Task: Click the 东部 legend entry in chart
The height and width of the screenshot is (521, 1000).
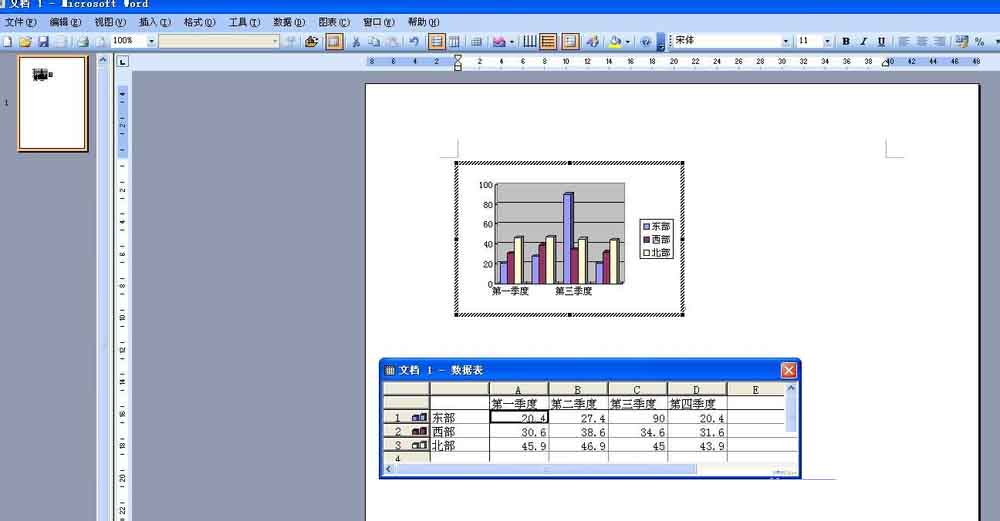Action: [x=656, y=226]
